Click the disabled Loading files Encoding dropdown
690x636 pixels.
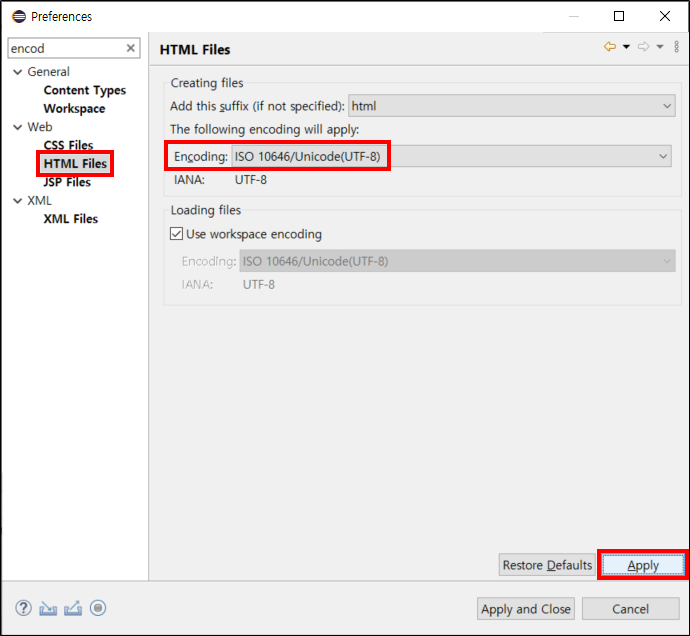pyautogui.click(x=457, y=261)
